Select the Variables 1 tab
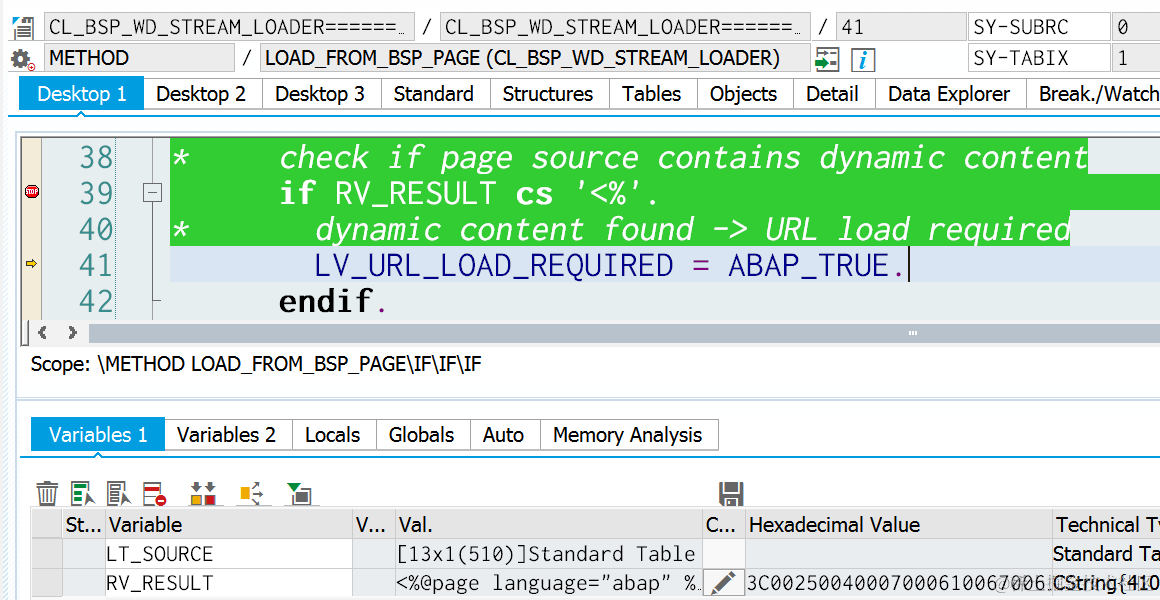Screen dimensions: 1160x600 [x=98, y=434]
